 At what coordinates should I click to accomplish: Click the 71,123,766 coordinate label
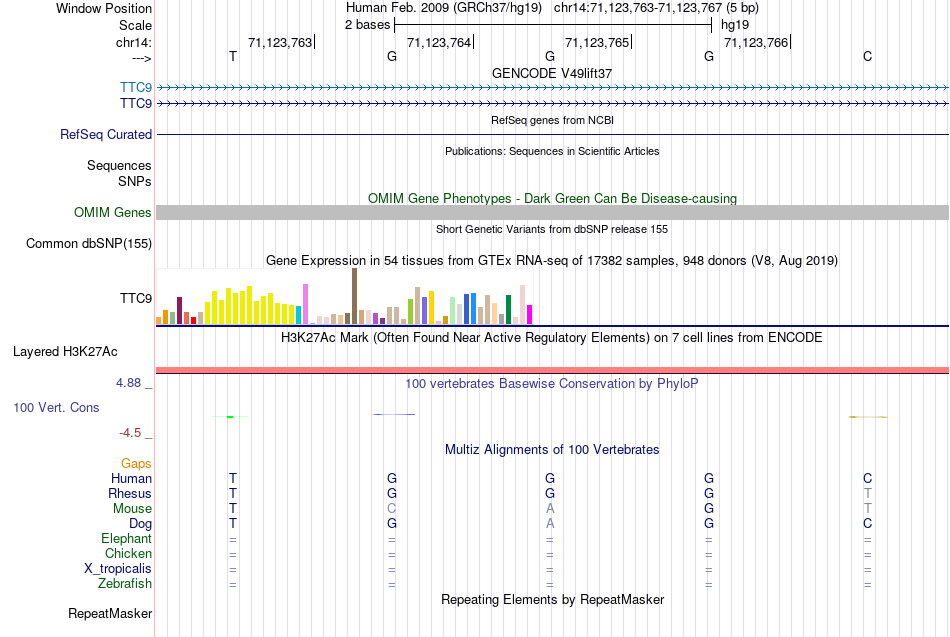[756, 42]
